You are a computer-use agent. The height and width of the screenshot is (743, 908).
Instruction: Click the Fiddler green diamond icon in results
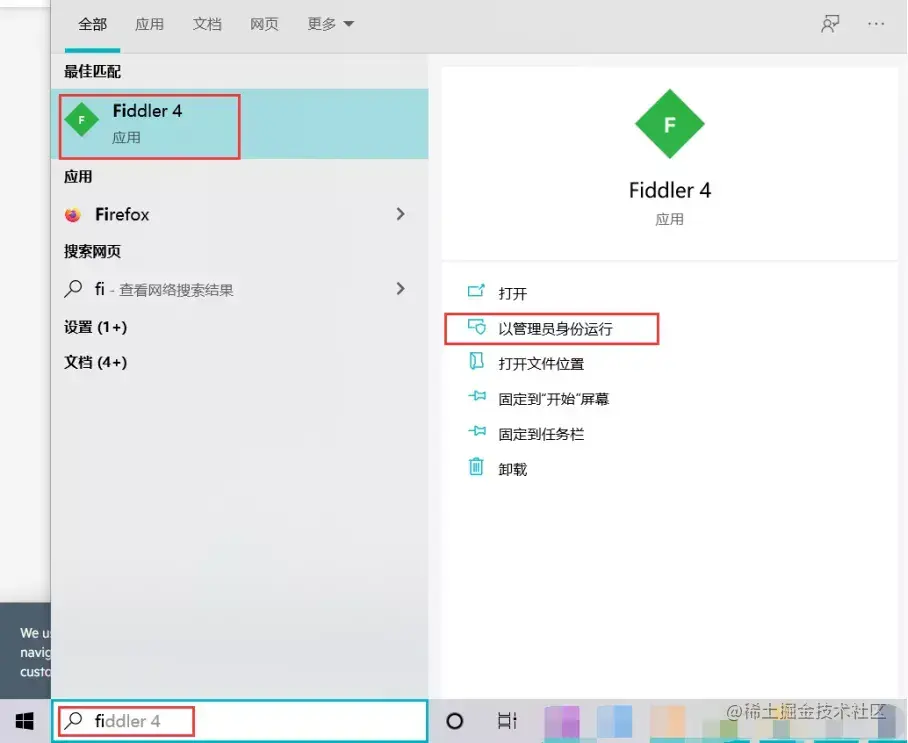(x=82, y=120)
